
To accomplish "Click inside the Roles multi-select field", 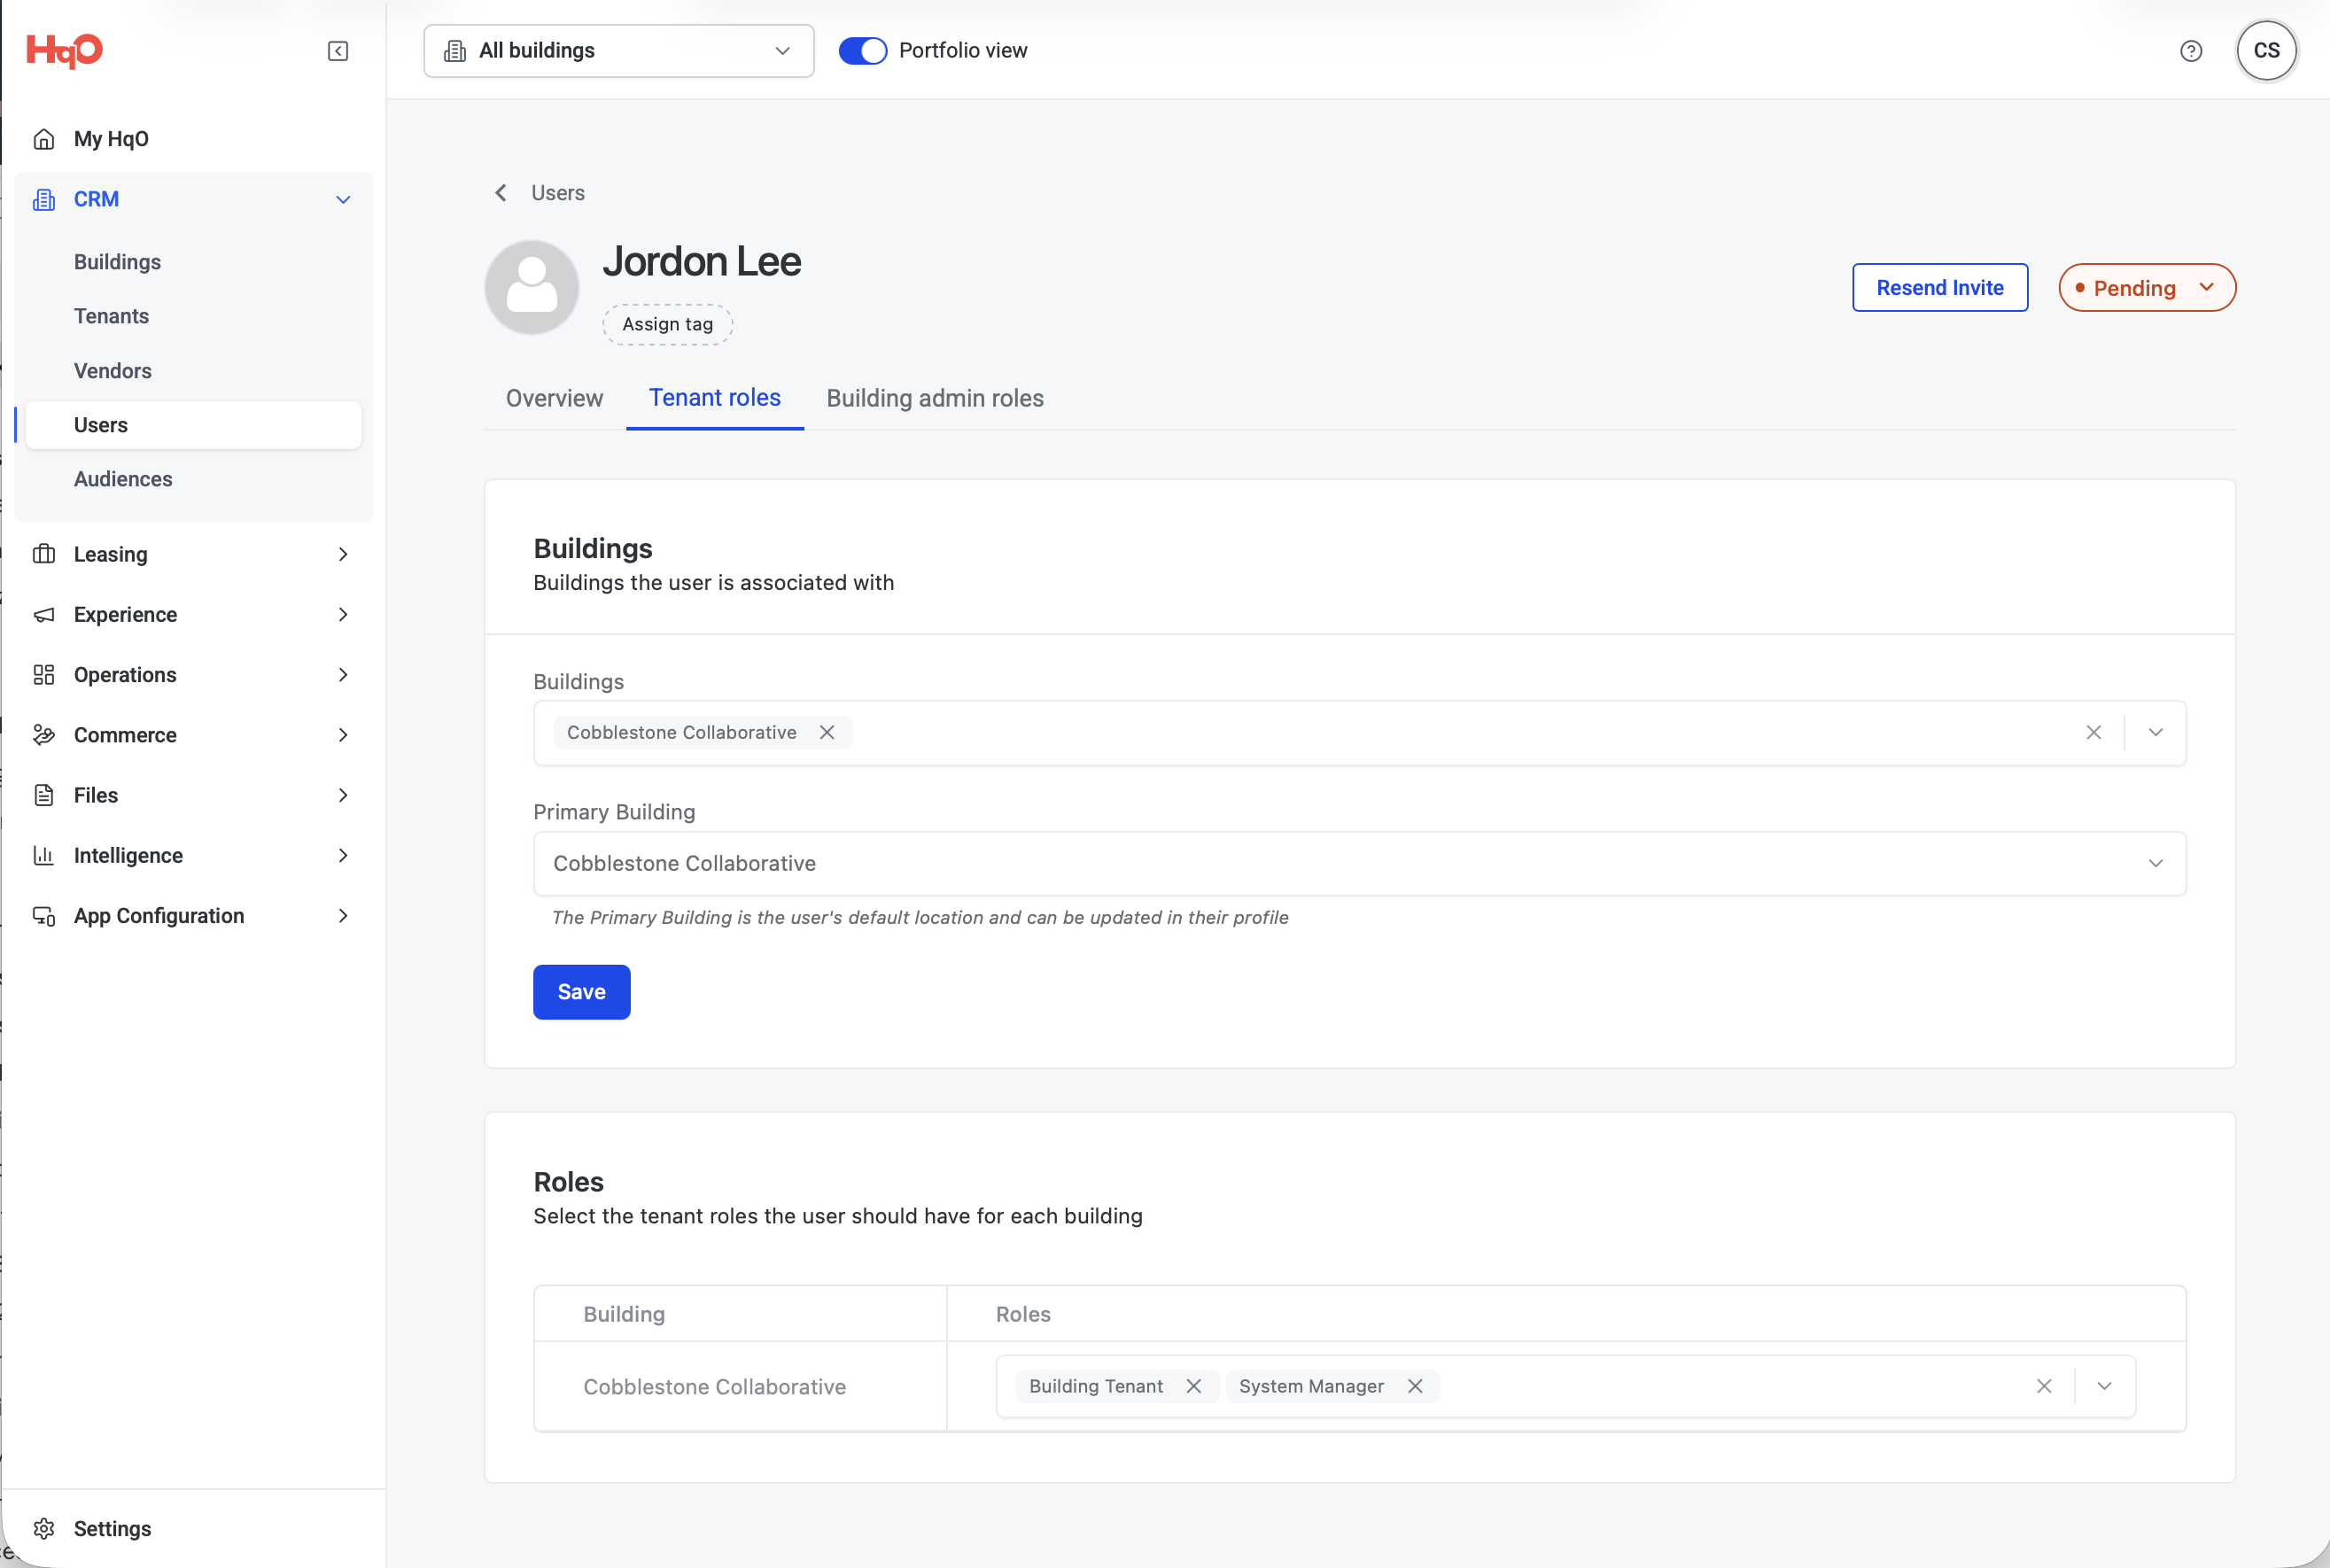I will (x=1566, y=1386).
